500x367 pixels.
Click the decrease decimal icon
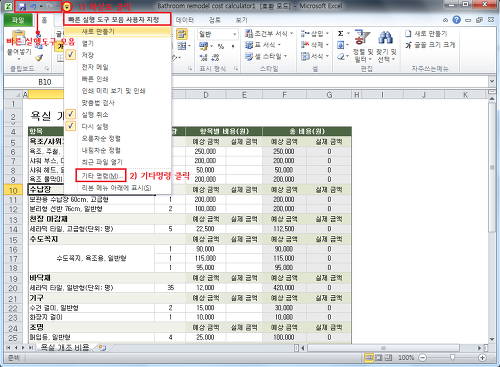[215, 57]
